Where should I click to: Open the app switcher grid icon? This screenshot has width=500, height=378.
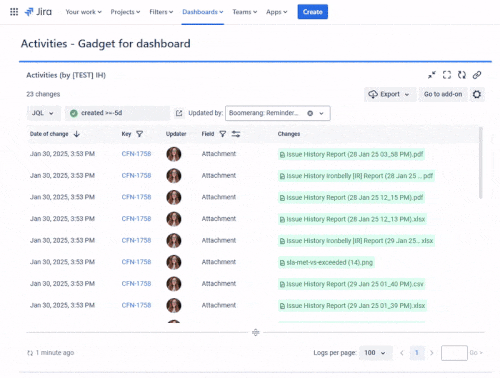coord(14,12)
